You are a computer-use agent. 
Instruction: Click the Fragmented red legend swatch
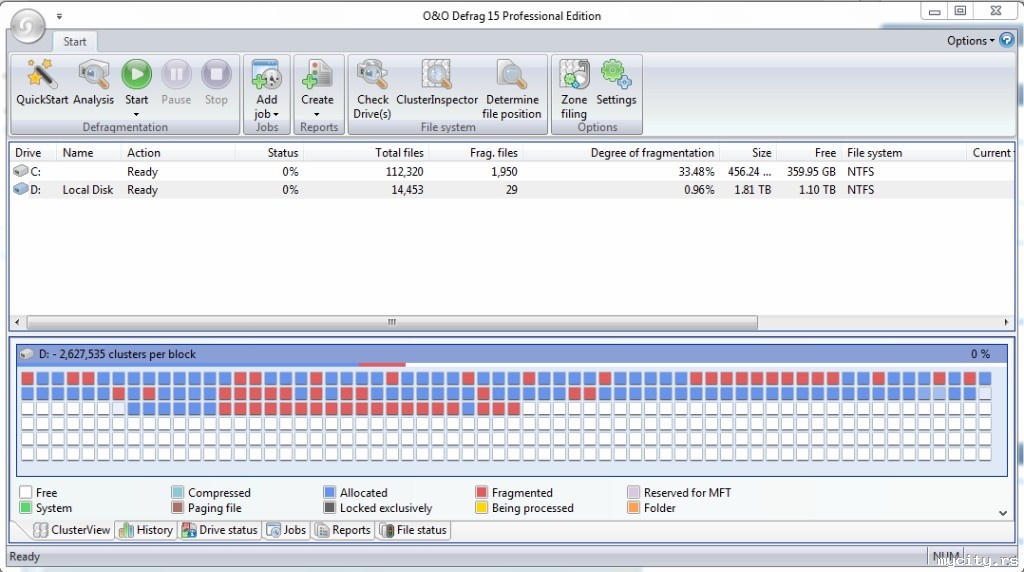(x=481, y=492)
